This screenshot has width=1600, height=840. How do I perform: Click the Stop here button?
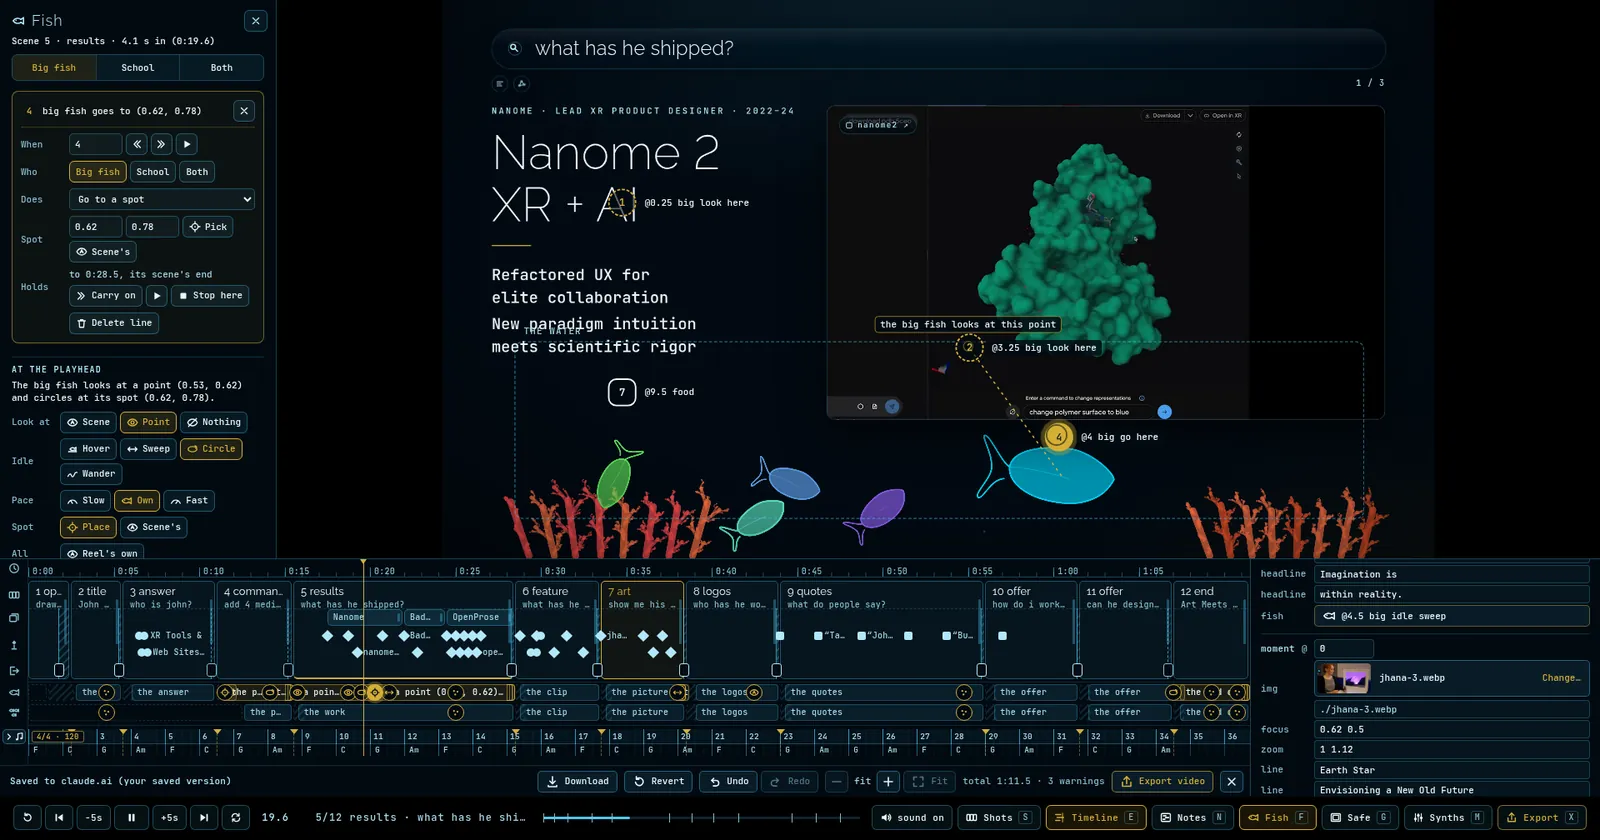pos(210,296)
